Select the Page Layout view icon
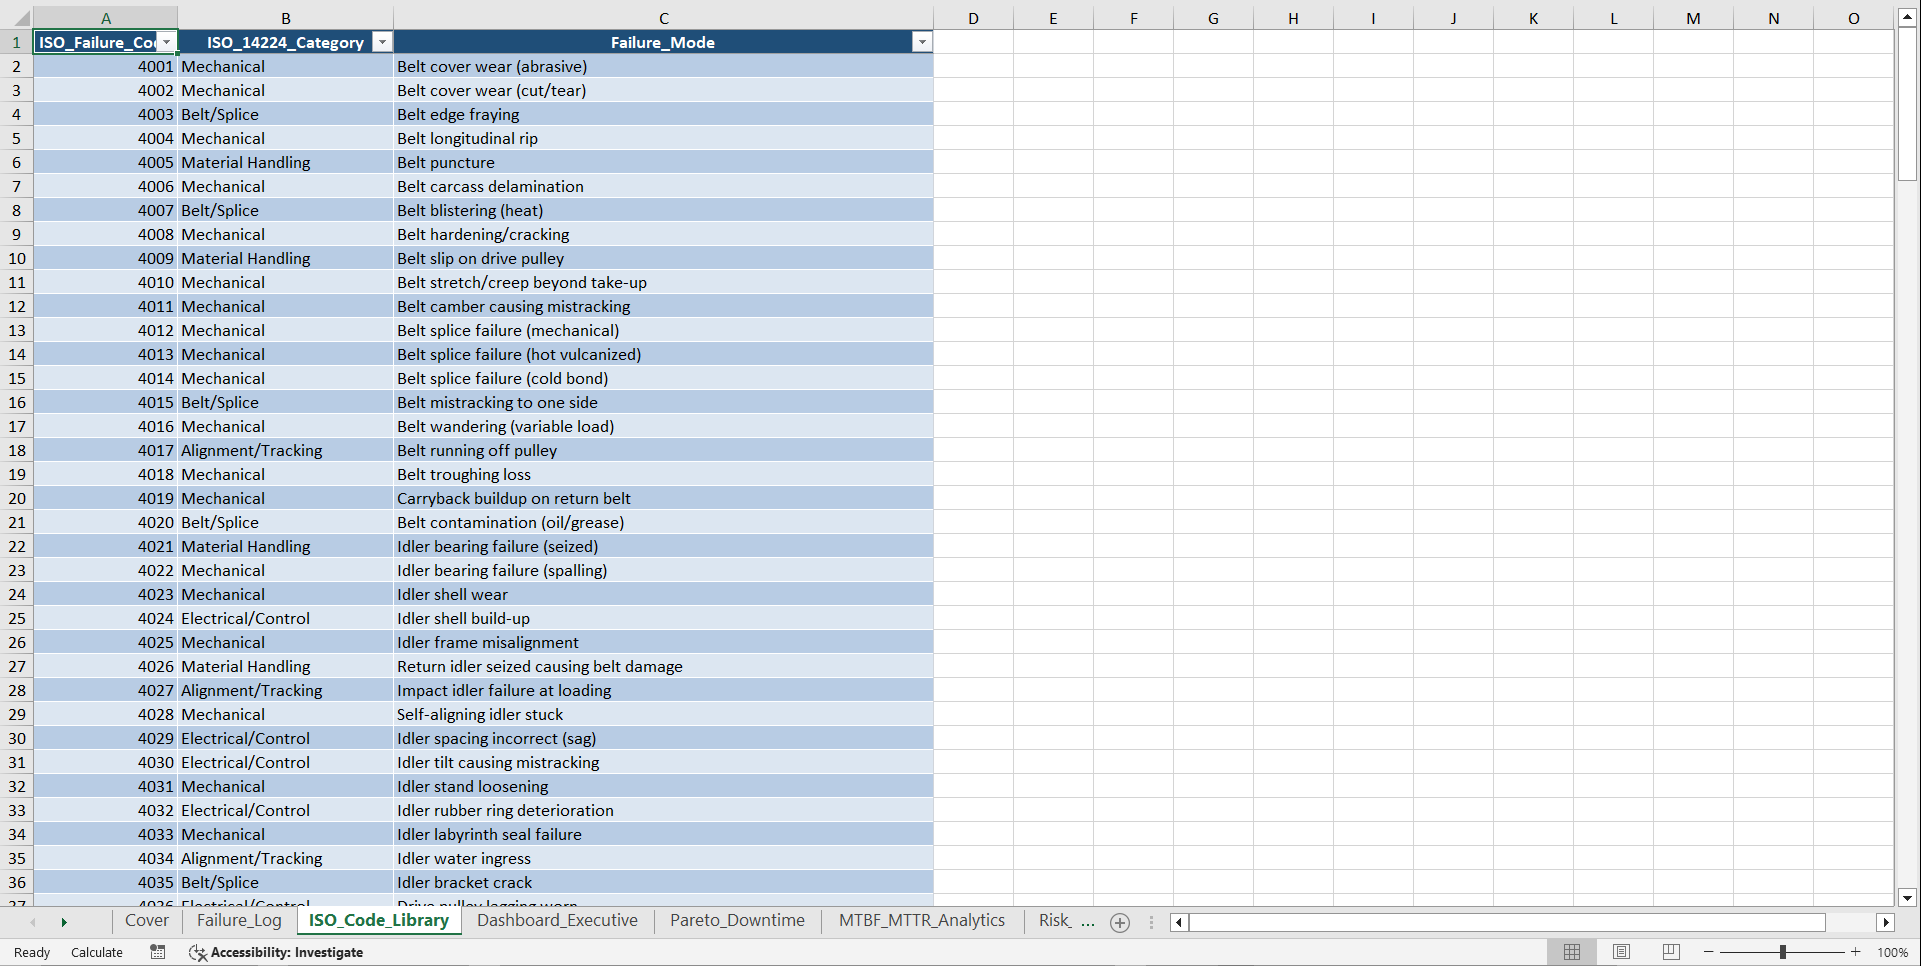 [x=1621, y=952]
